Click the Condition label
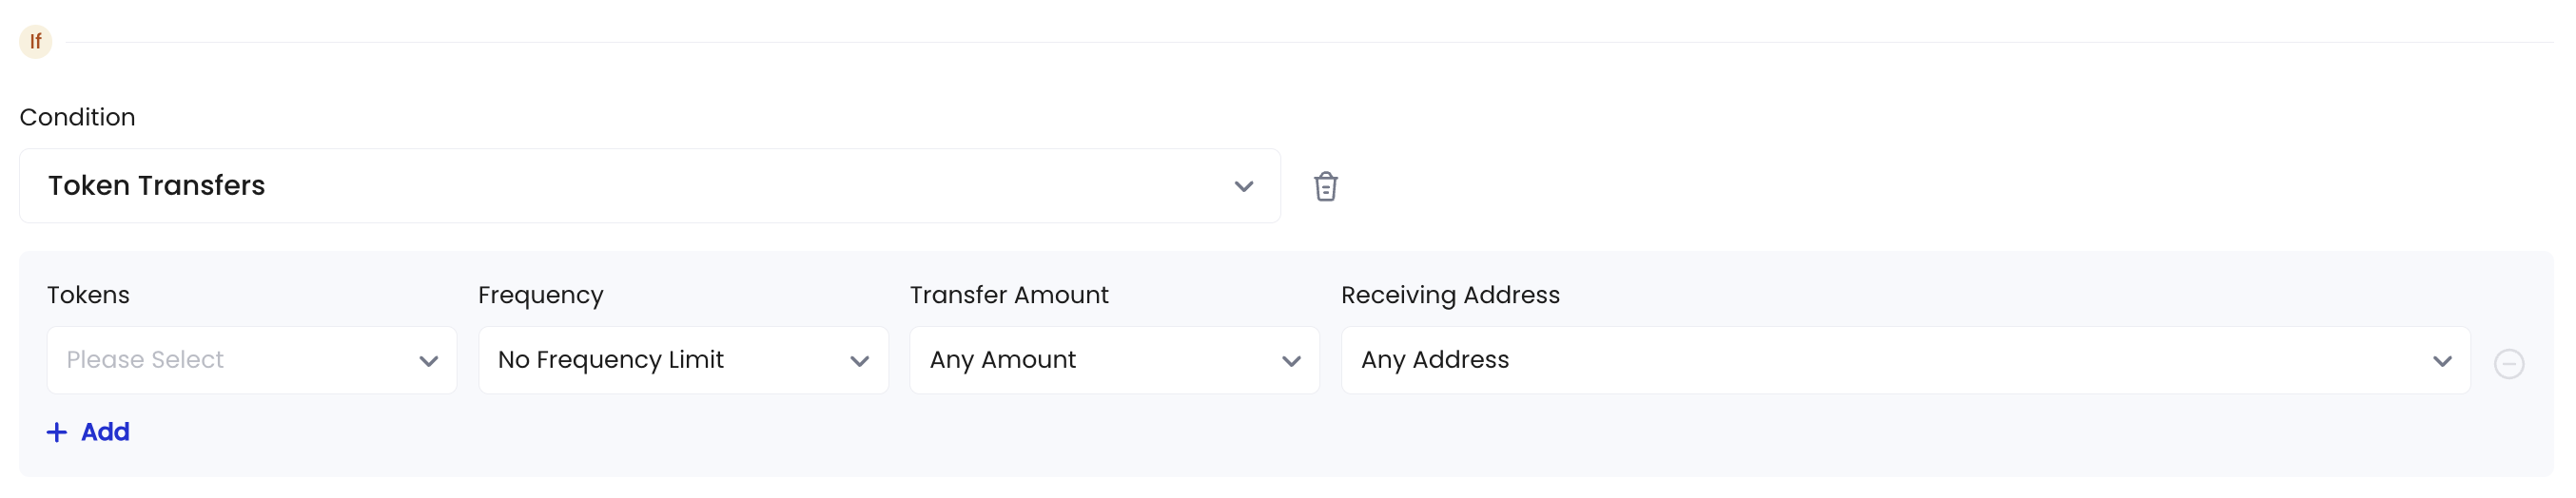 point(77,117)
